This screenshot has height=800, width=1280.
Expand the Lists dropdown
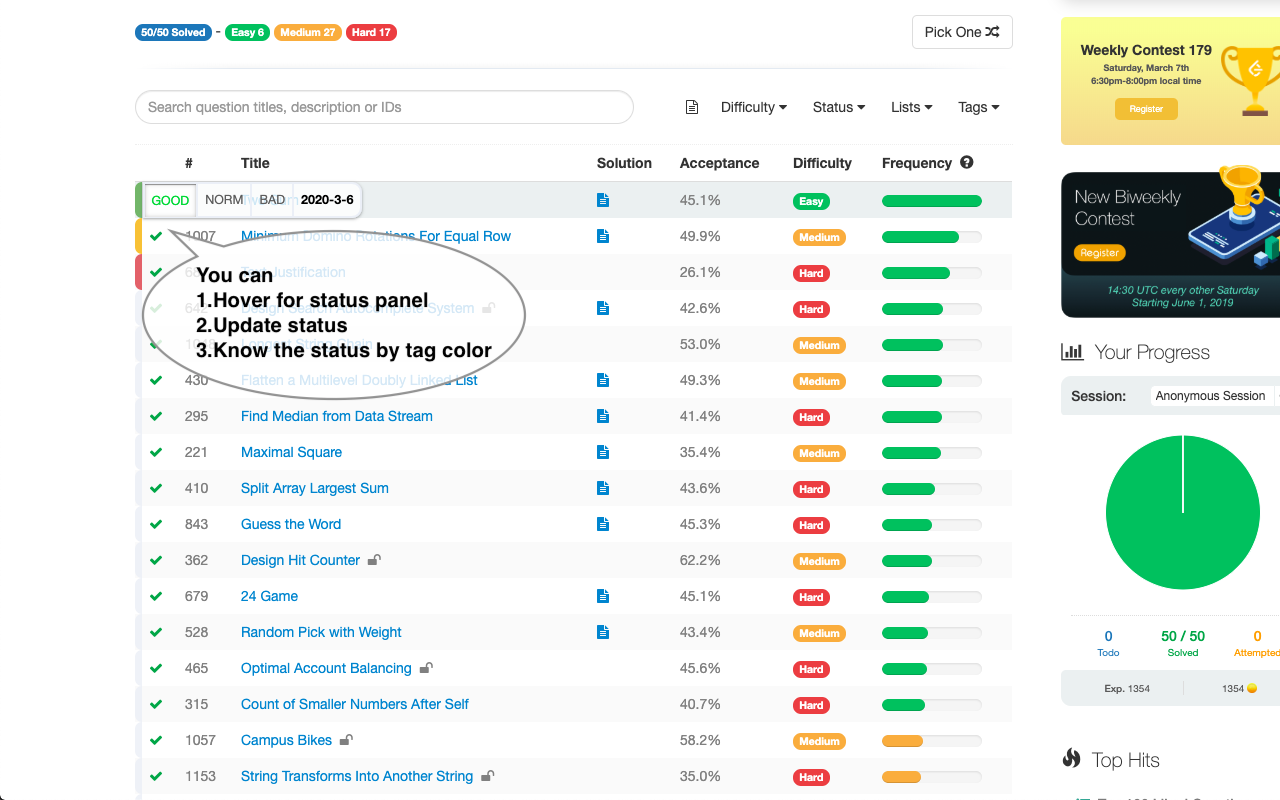click(911, 107)
